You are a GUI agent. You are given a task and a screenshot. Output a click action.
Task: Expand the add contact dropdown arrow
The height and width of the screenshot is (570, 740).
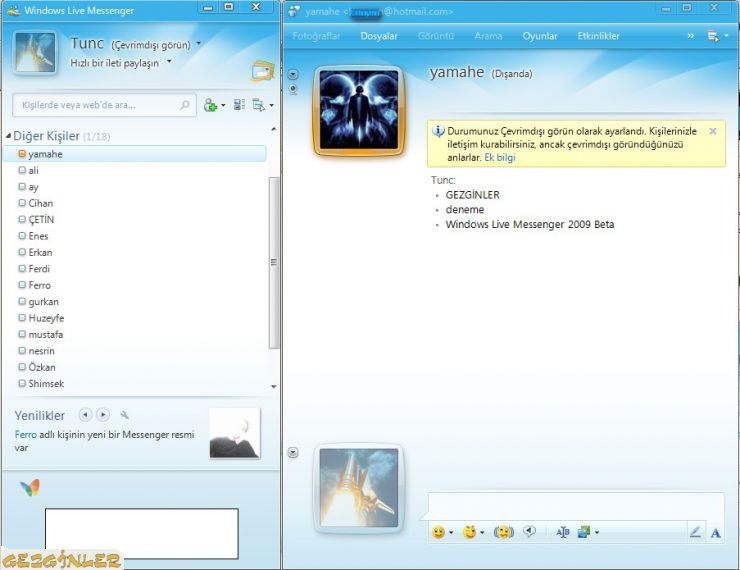point(223,105)
